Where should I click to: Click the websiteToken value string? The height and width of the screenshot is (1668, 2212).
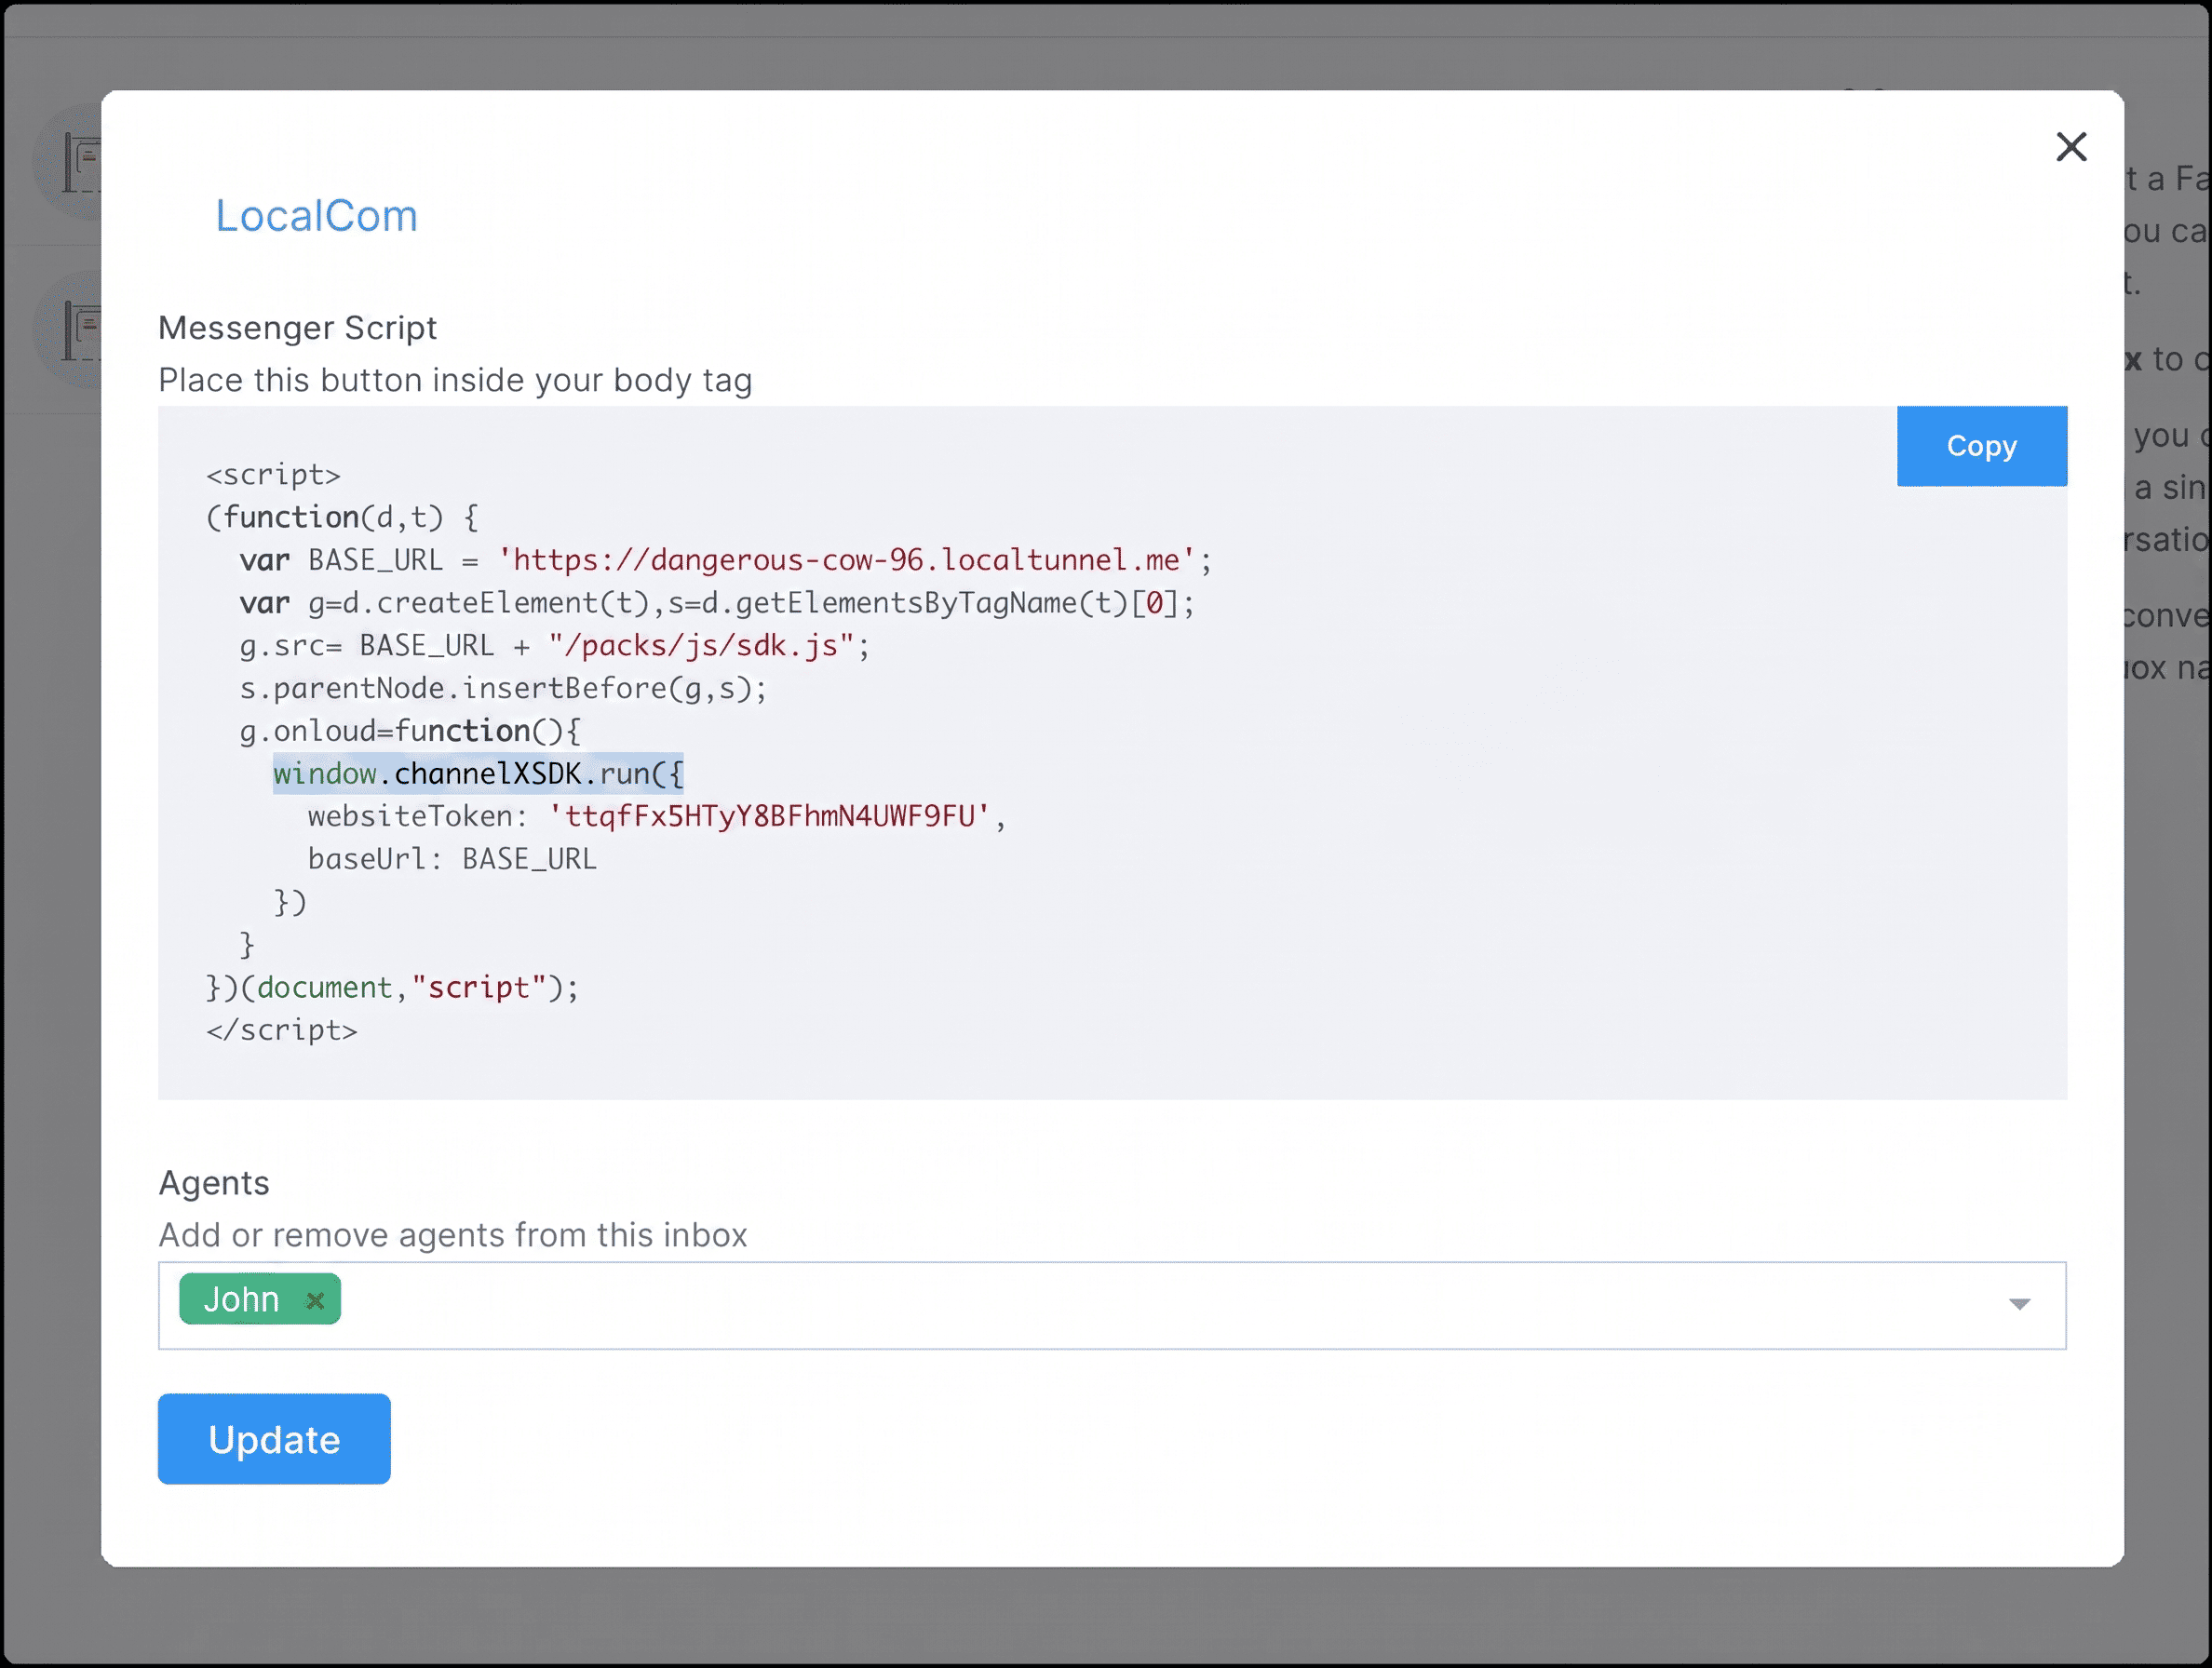coord(768,816)
